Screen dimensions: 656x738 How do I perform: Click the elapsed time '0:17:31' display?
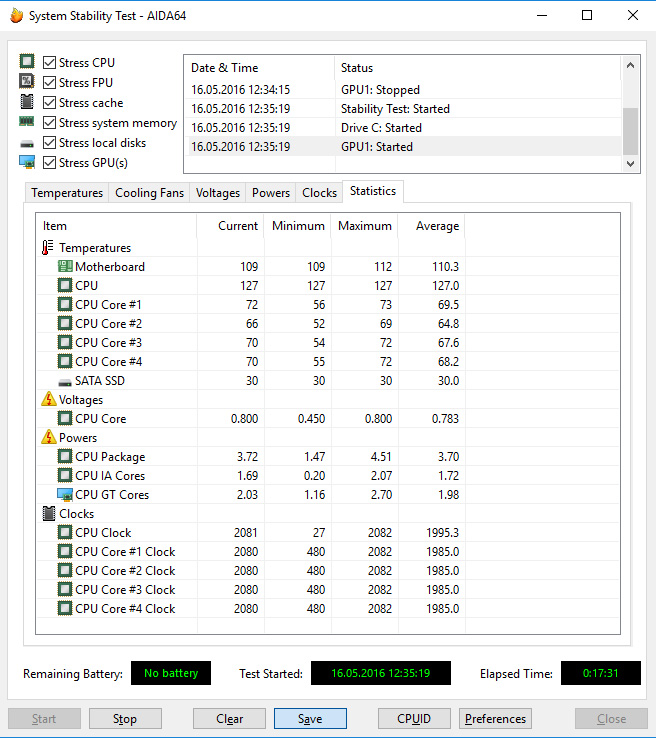coord(600,673)
